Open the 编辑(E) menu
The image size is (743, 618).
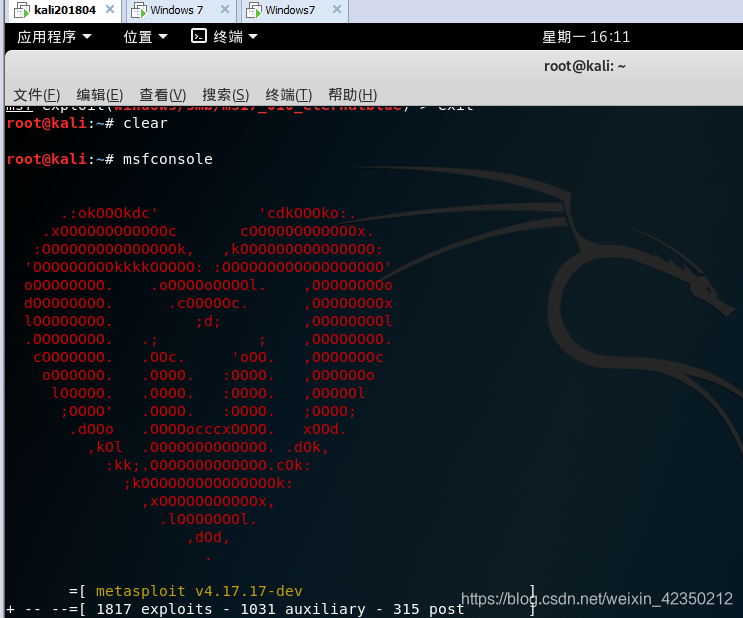pos(100,95)
